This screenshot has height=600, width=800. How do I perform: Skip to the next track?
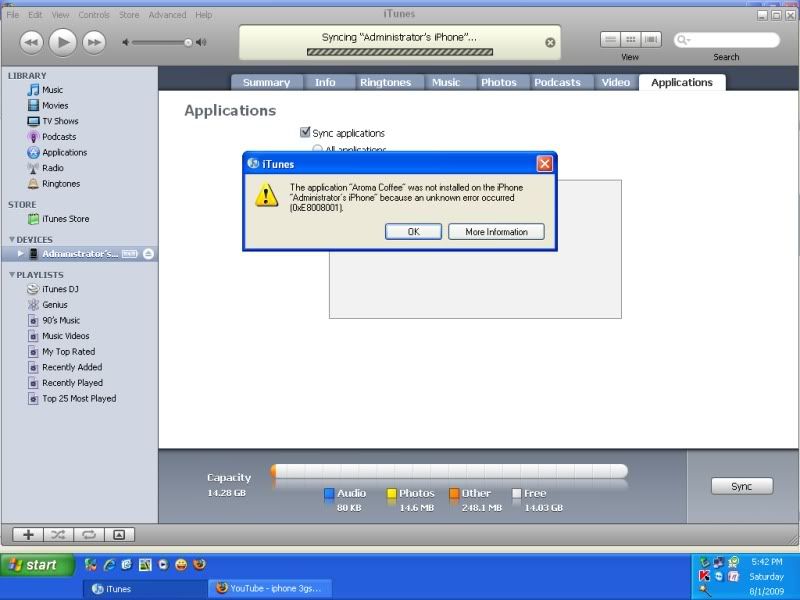coord(94,42)
